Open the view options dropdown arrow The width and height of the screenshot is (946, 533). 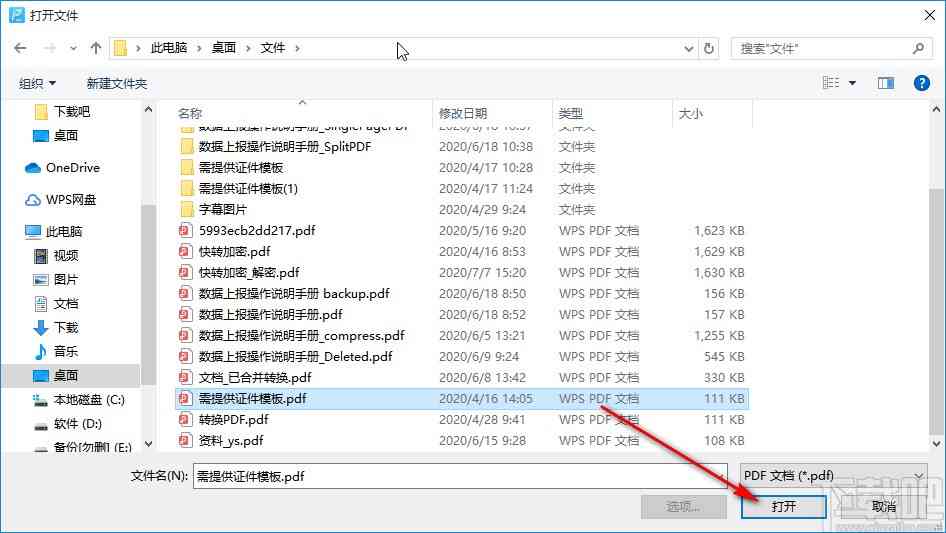(852, 83)
